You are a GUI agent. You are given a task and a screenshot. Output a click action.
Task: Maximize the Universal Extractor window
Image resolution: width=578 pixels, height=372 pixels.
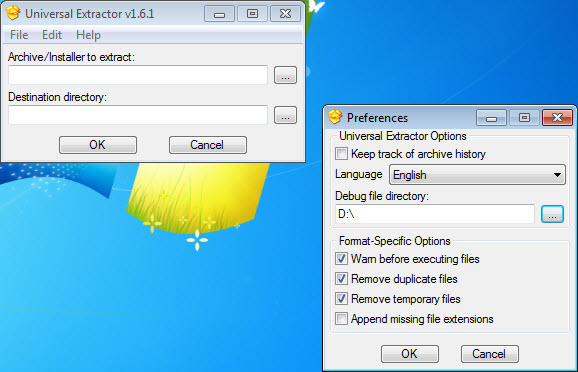252,14
